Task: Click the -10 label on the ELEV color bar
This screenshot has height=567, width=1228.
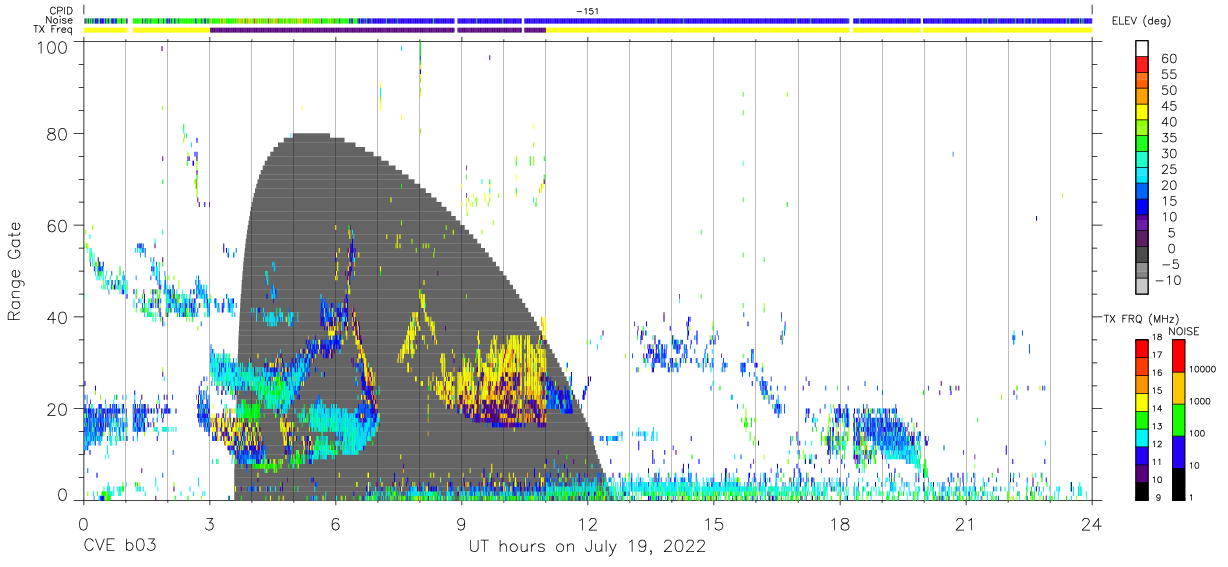Action: tap(1166, 281)
